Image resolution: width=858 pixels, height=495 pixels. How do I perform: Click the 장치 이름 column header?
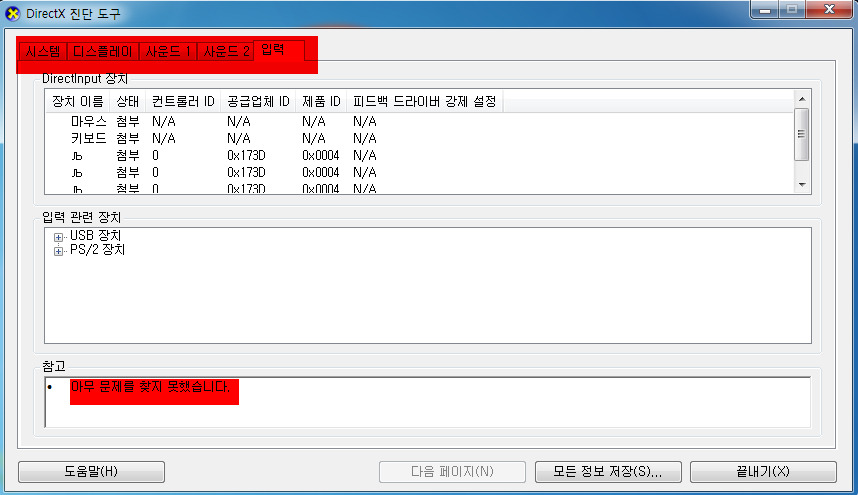(78, 101)
